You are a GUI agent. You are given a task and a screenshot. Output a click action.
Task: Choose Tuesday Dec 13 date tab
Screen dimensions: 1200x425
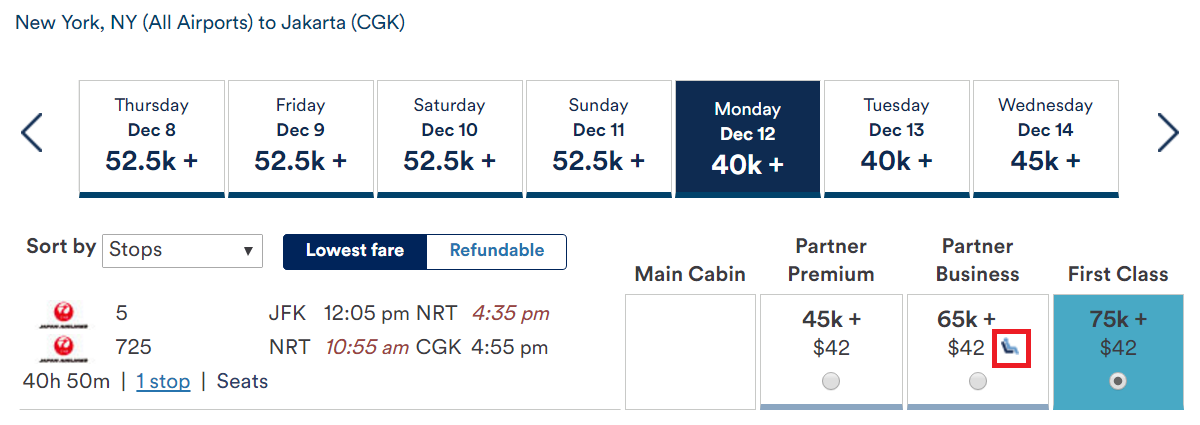click(x=897, y=138)
